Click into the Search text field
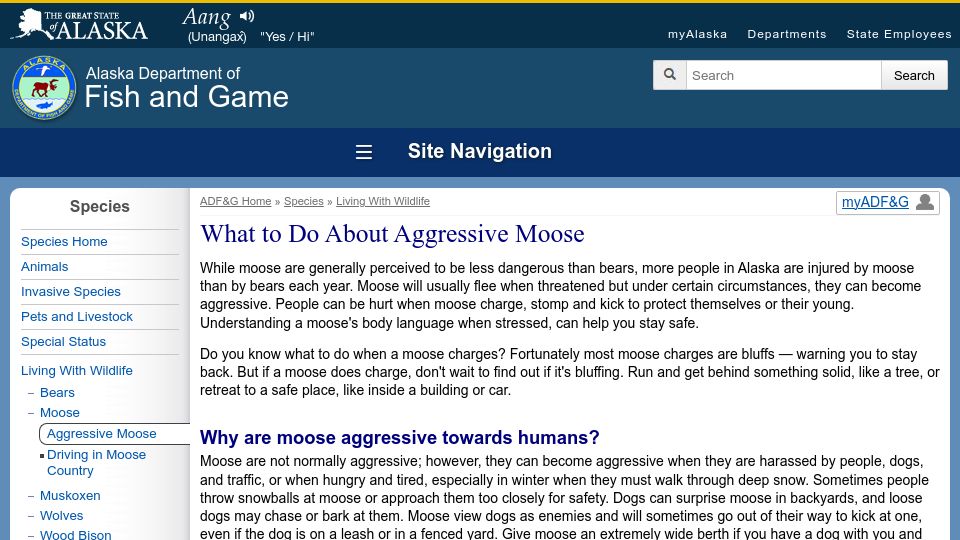Screen dimensions: 960x540 coord(784,75)
